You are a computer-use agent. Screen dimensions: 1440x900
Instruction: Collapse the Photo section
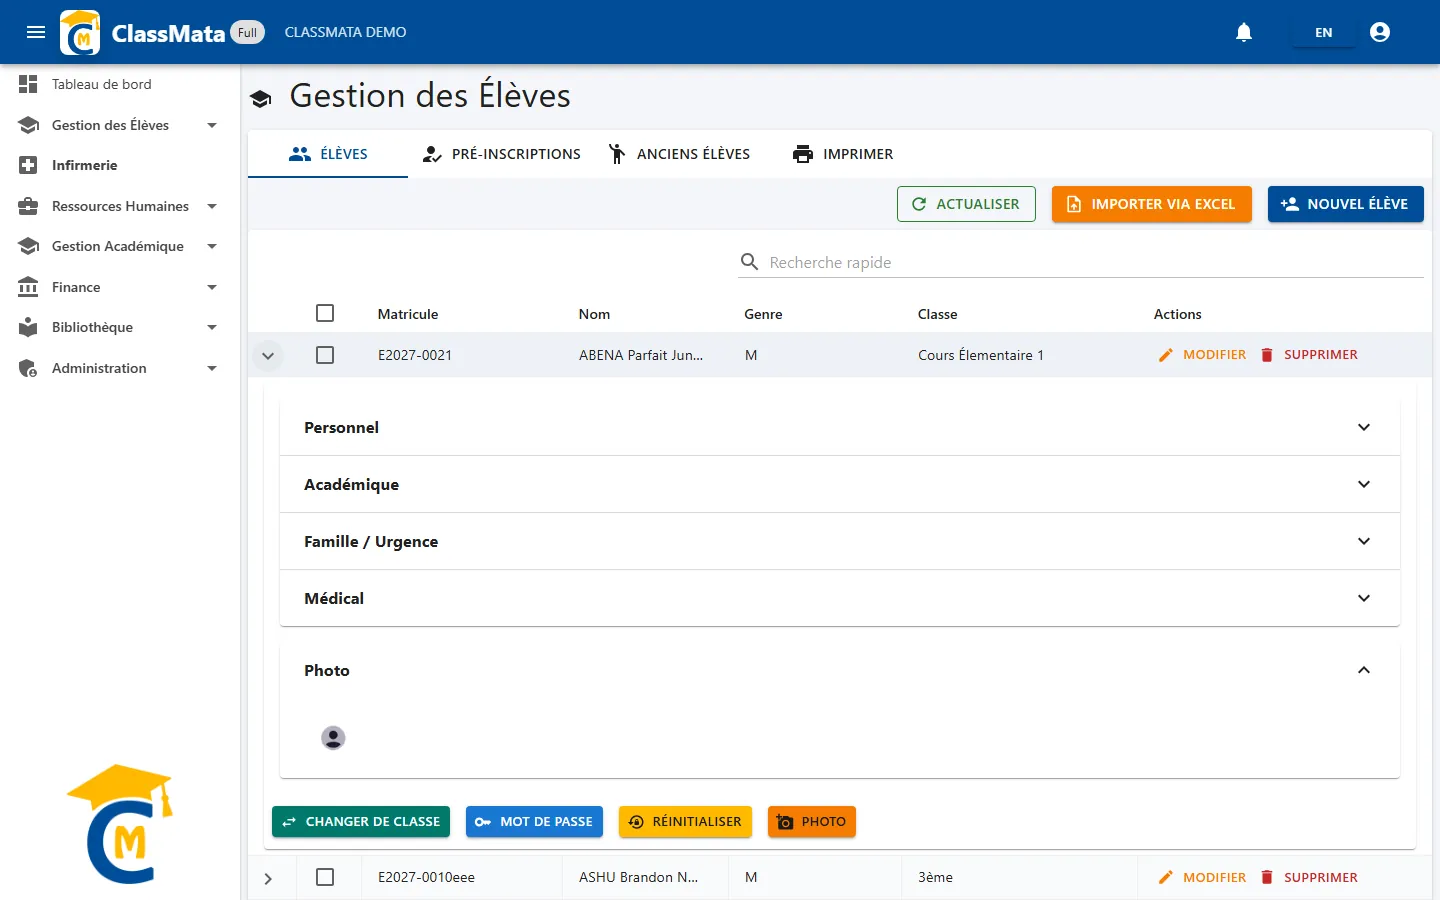point(840,670)
